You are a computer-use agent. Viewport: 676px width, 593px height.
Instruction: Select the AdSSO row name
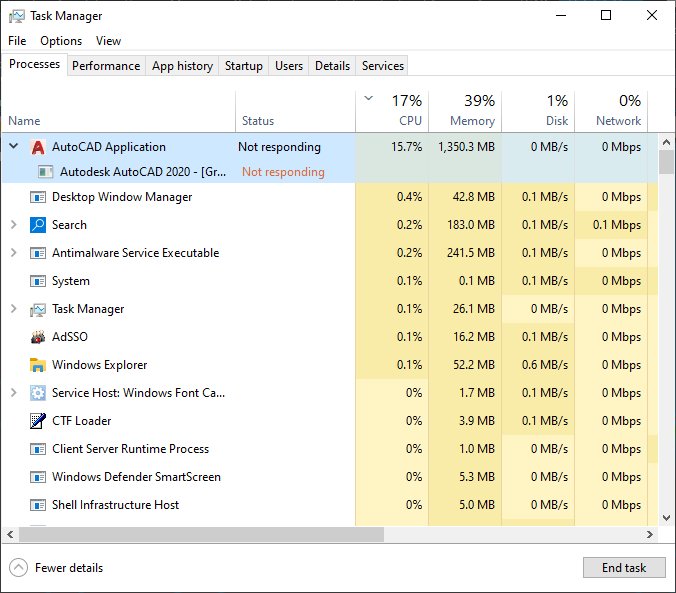[x=70, y=337]
